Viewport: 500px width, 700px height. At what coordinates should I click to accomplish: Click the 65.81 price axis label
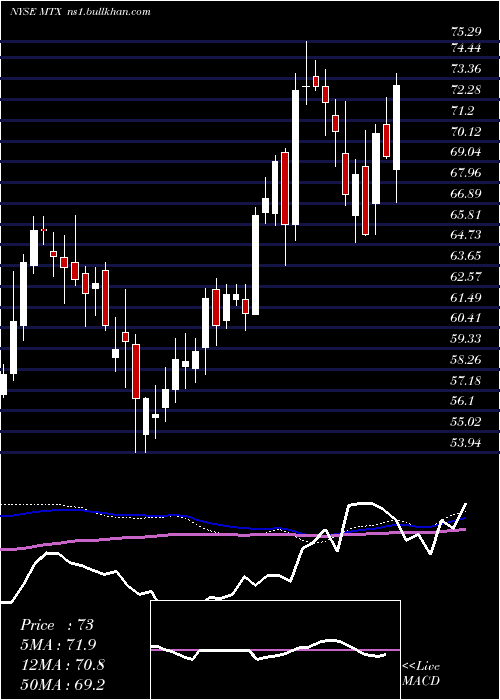[x=466, y=215]
